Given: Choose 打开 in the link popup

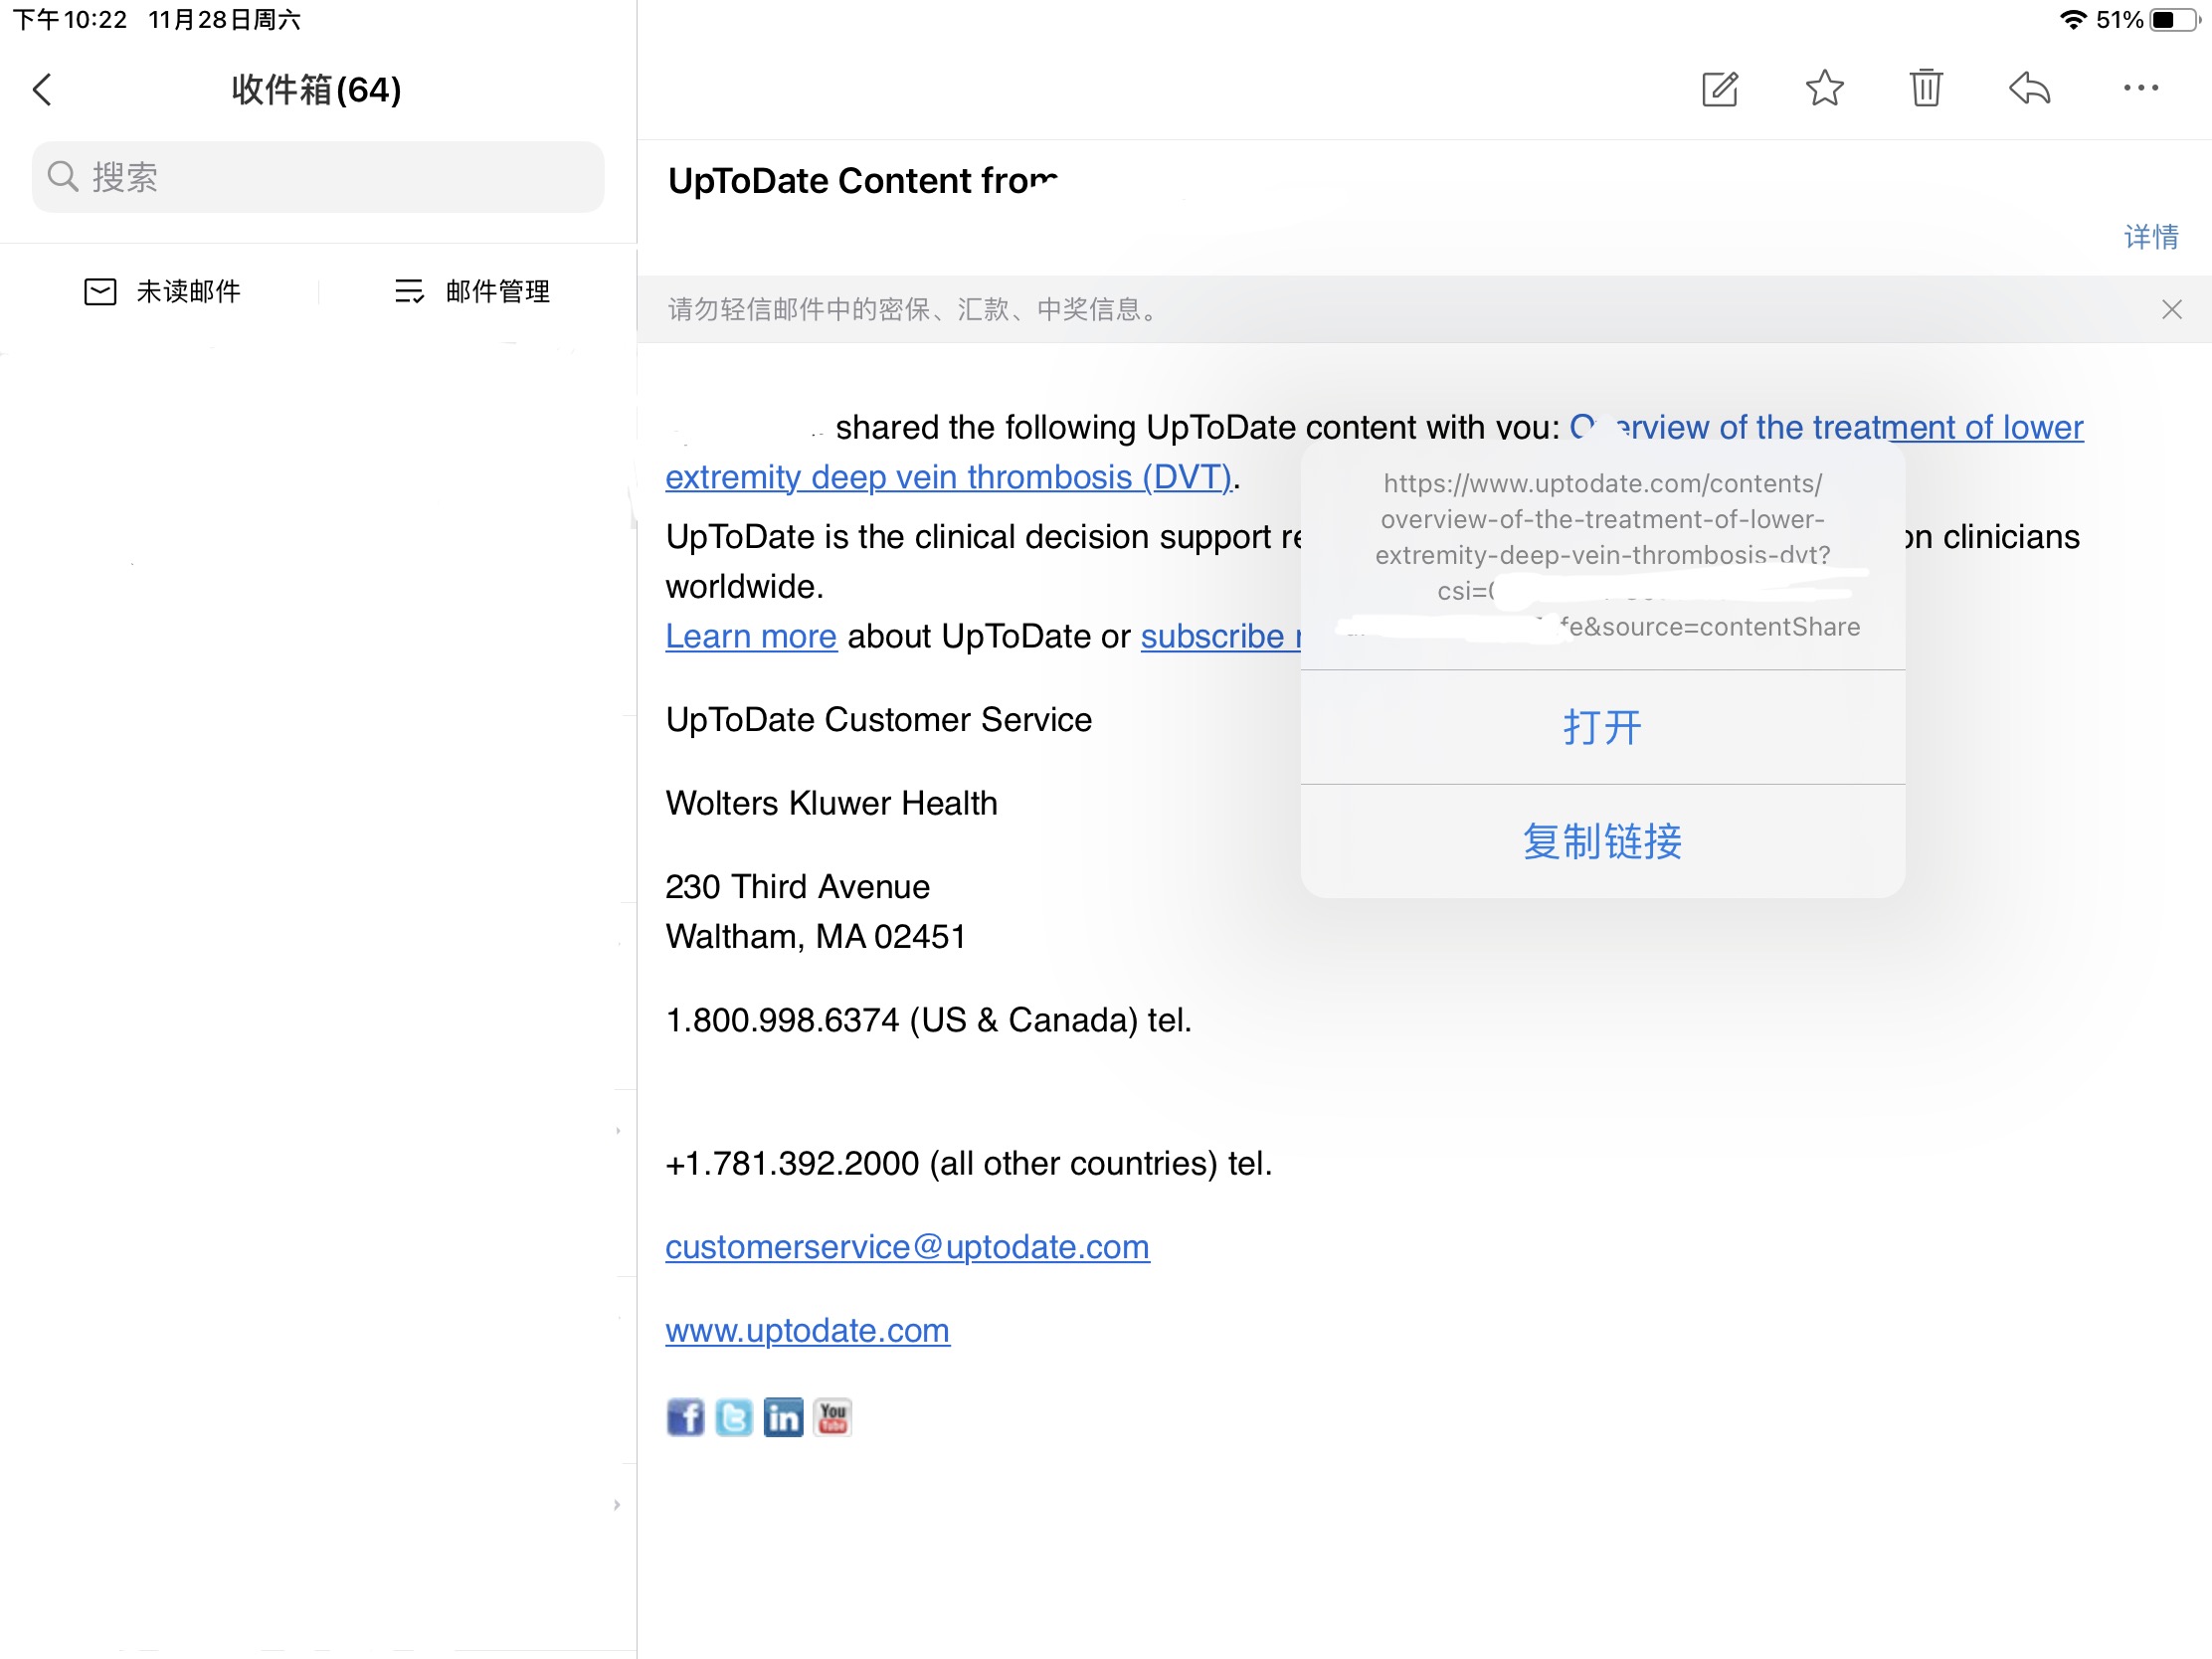Looking at the screenshot, I should (x=1602, y=727).
